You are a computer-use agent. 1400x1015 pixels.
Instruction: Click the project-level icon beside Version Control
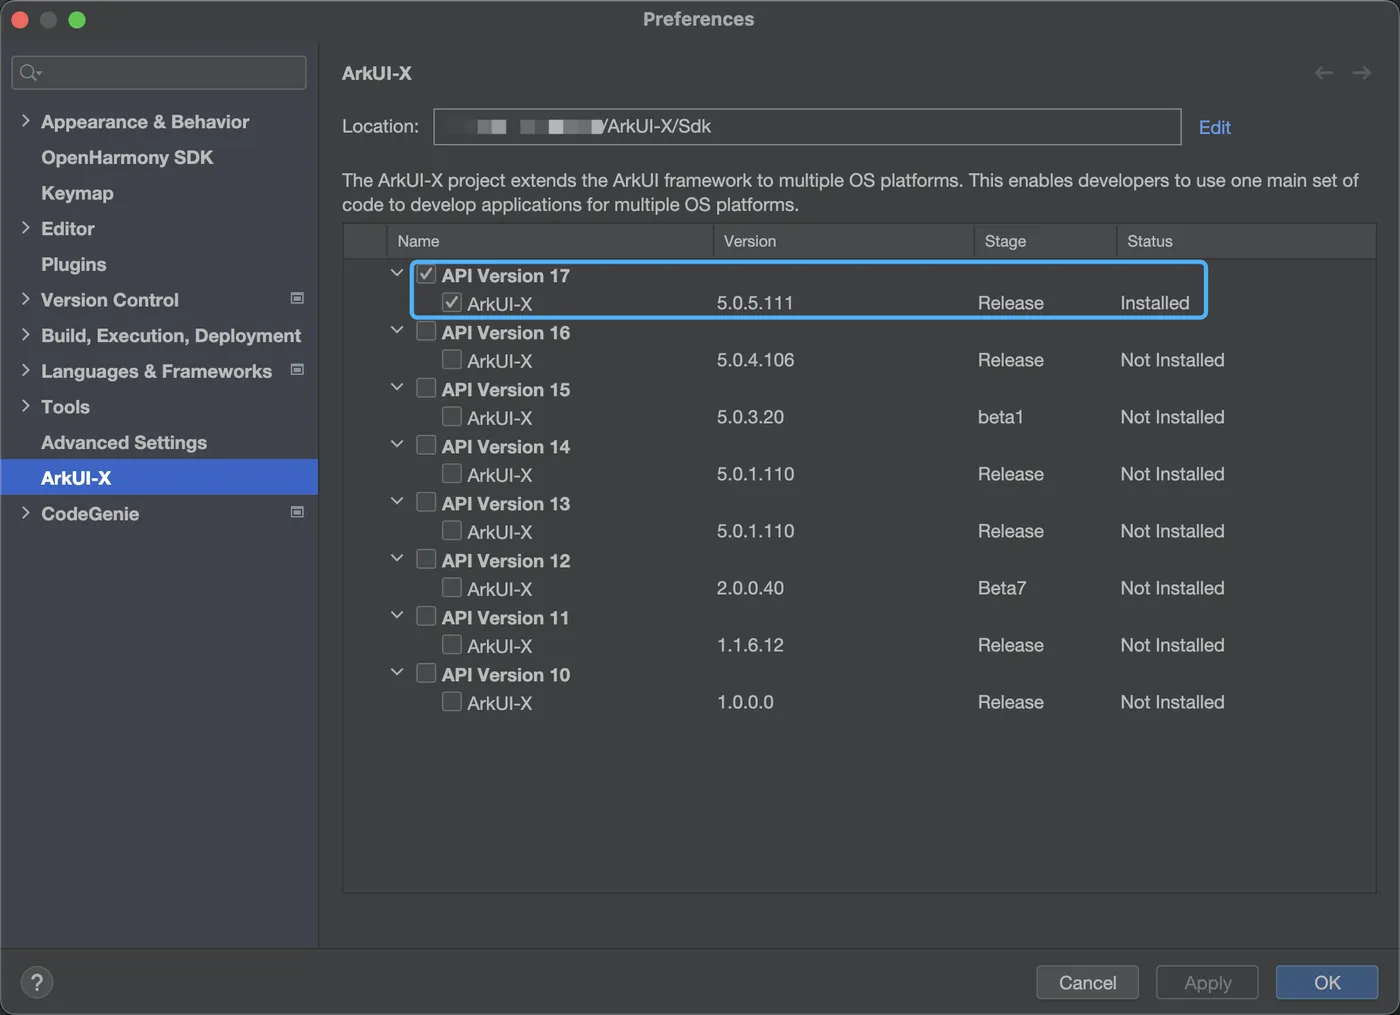[x=297, y=298]
